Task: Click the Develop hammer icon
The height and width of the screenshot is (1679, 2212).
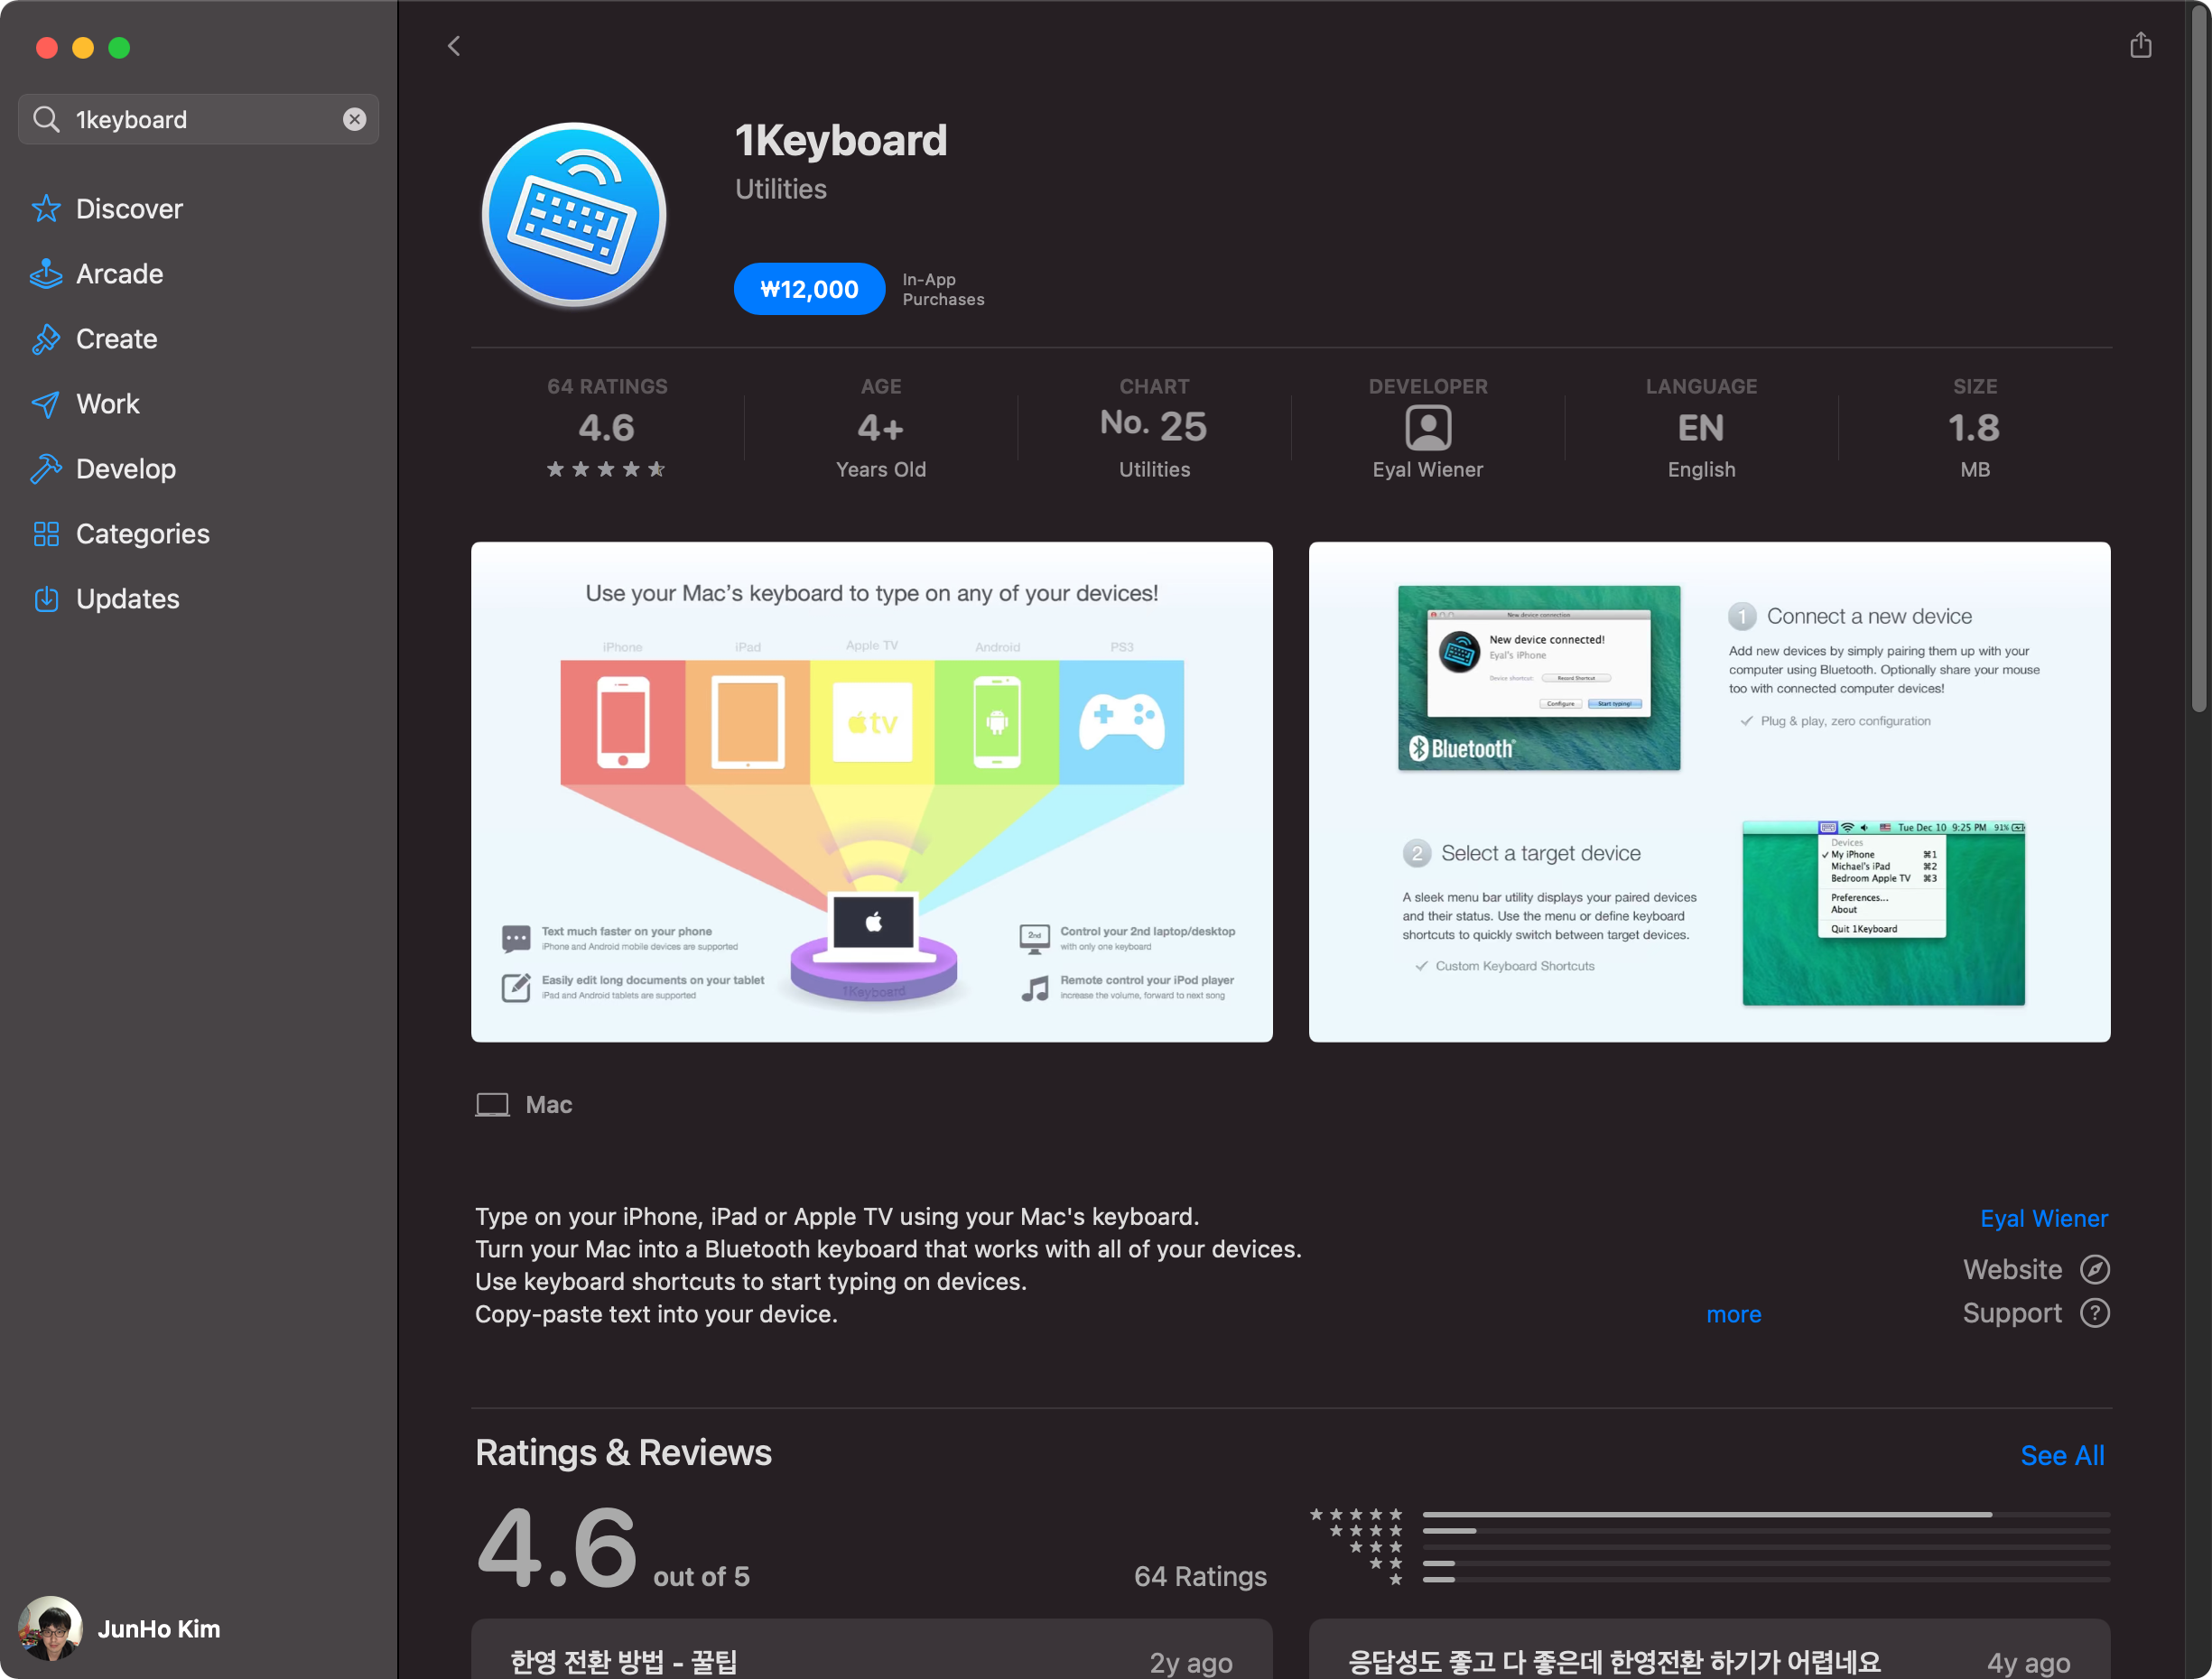Action: point(45,469)
